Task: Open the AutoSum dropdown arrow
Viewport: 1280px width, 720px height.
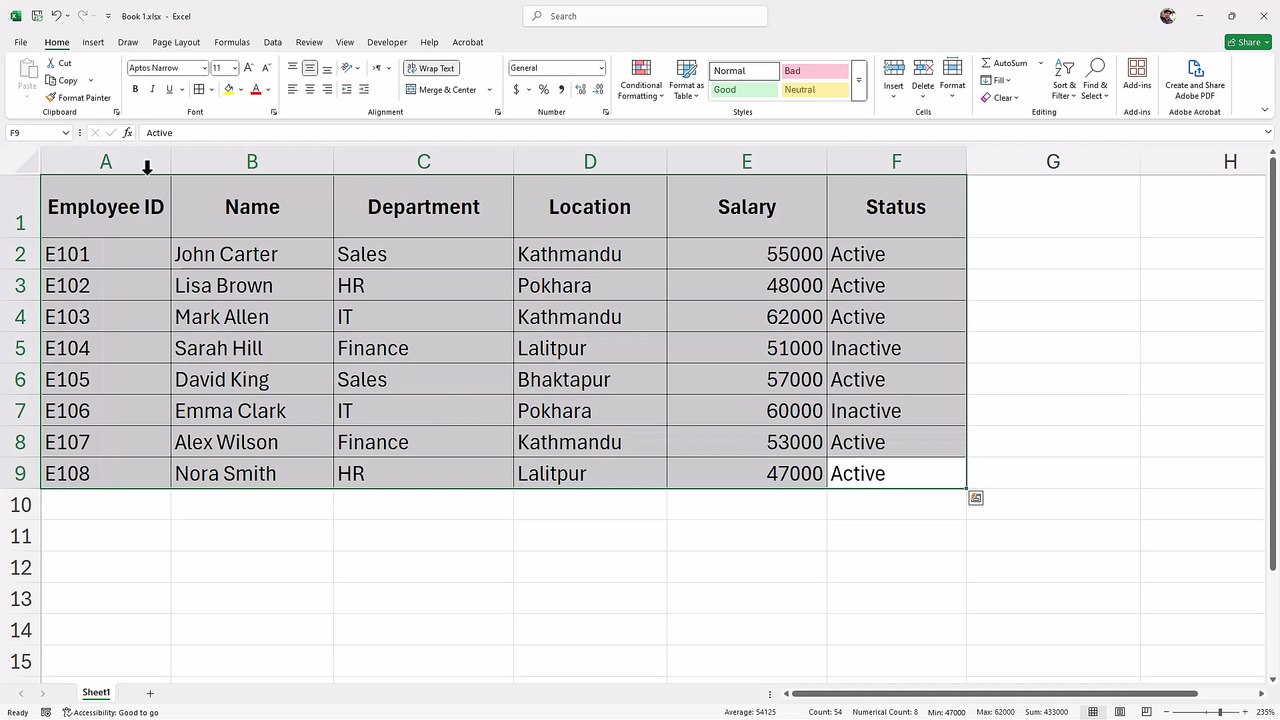Action: (1041, 63)
